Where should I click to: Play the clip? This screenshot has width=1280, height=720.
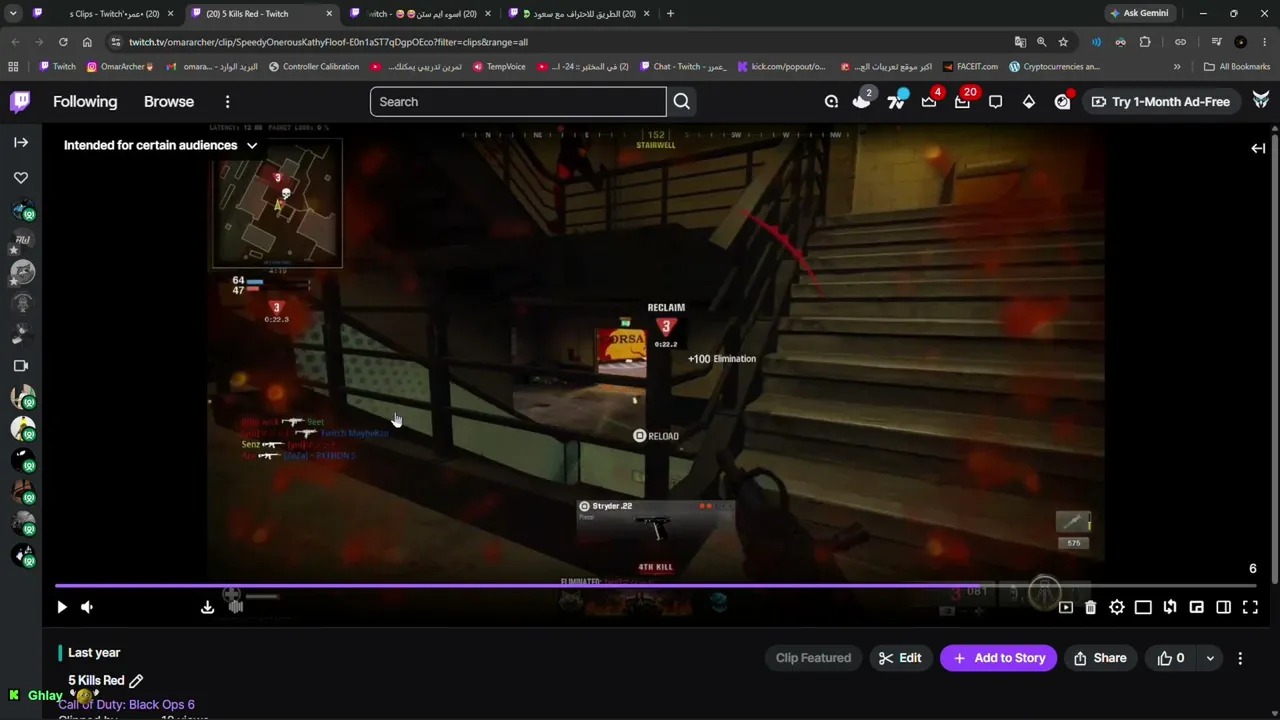click(62, 607)
